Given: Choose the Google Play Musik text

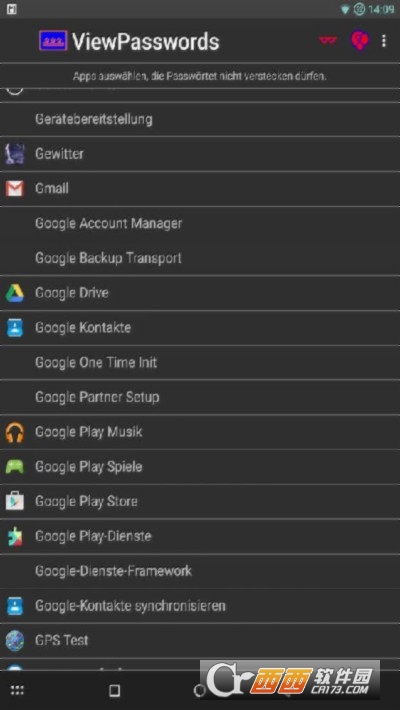Looking at the screenshot, I should click(x=89, y=432).
